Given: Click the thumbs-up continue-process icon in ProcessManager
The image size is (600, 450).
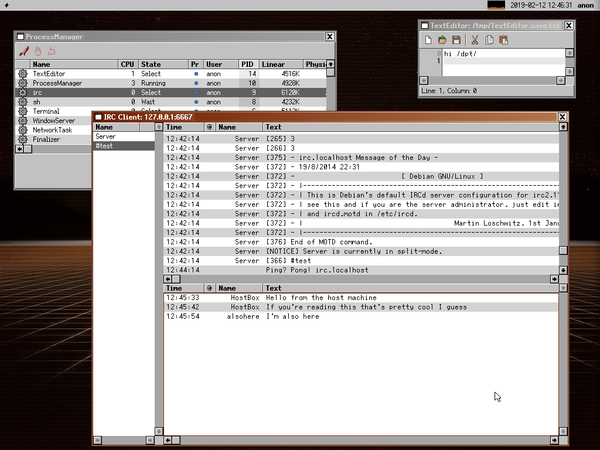Looking at the screenshot, I should click(51, 51).
